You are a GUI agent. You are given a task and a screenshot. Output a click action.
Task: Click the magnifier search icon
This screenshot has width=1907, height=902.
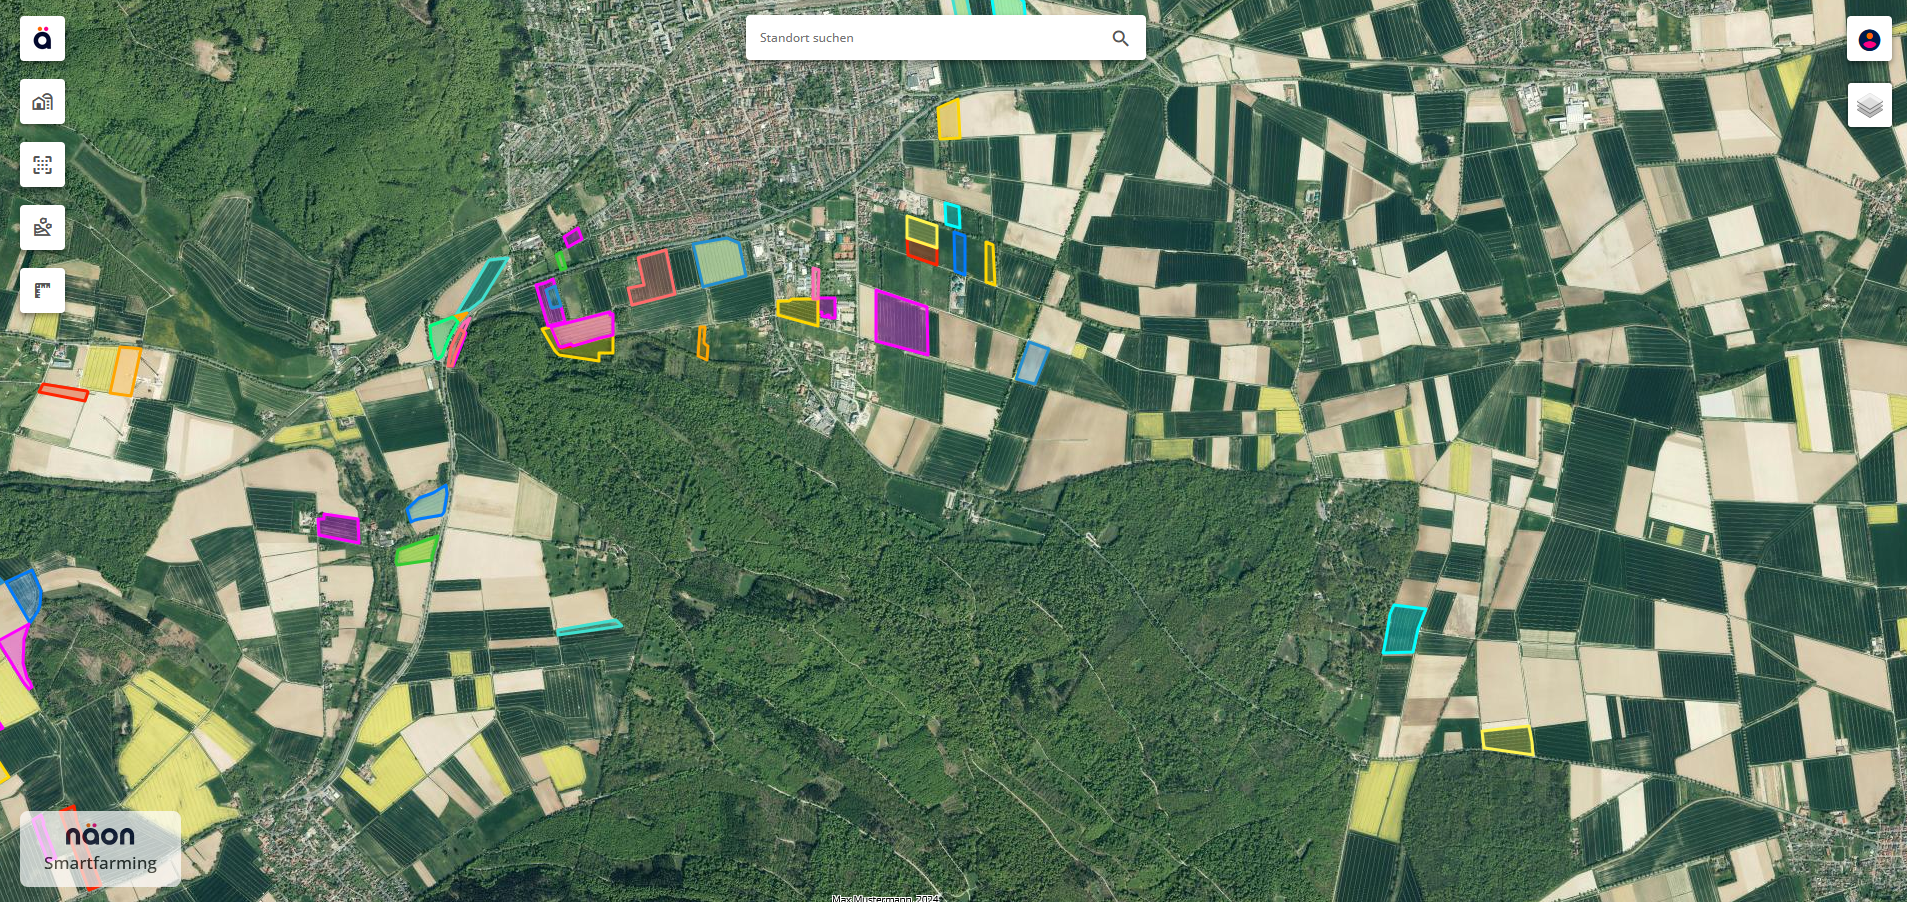[1120, 38]
